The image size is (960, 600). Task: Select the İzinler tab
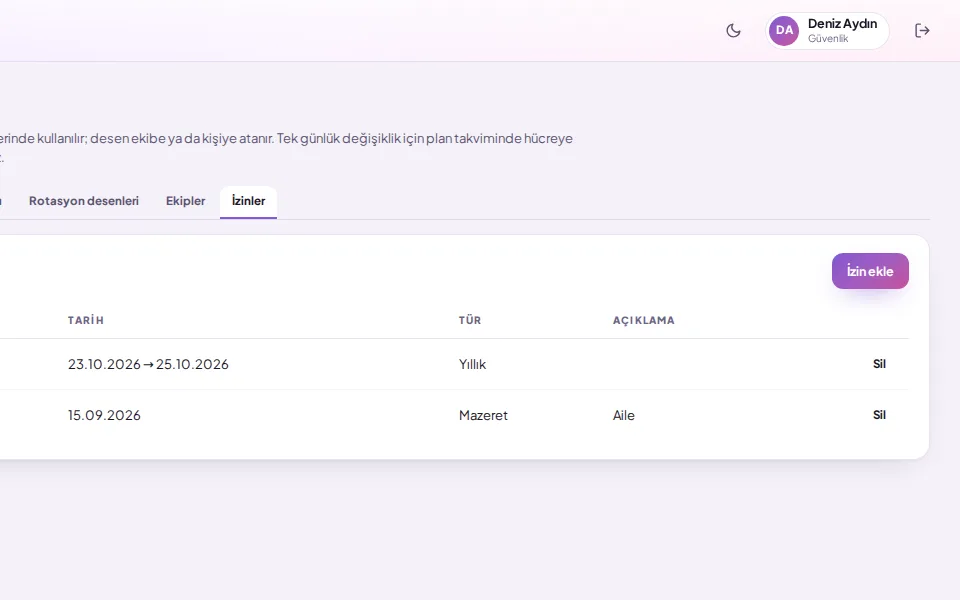[249, 201]
